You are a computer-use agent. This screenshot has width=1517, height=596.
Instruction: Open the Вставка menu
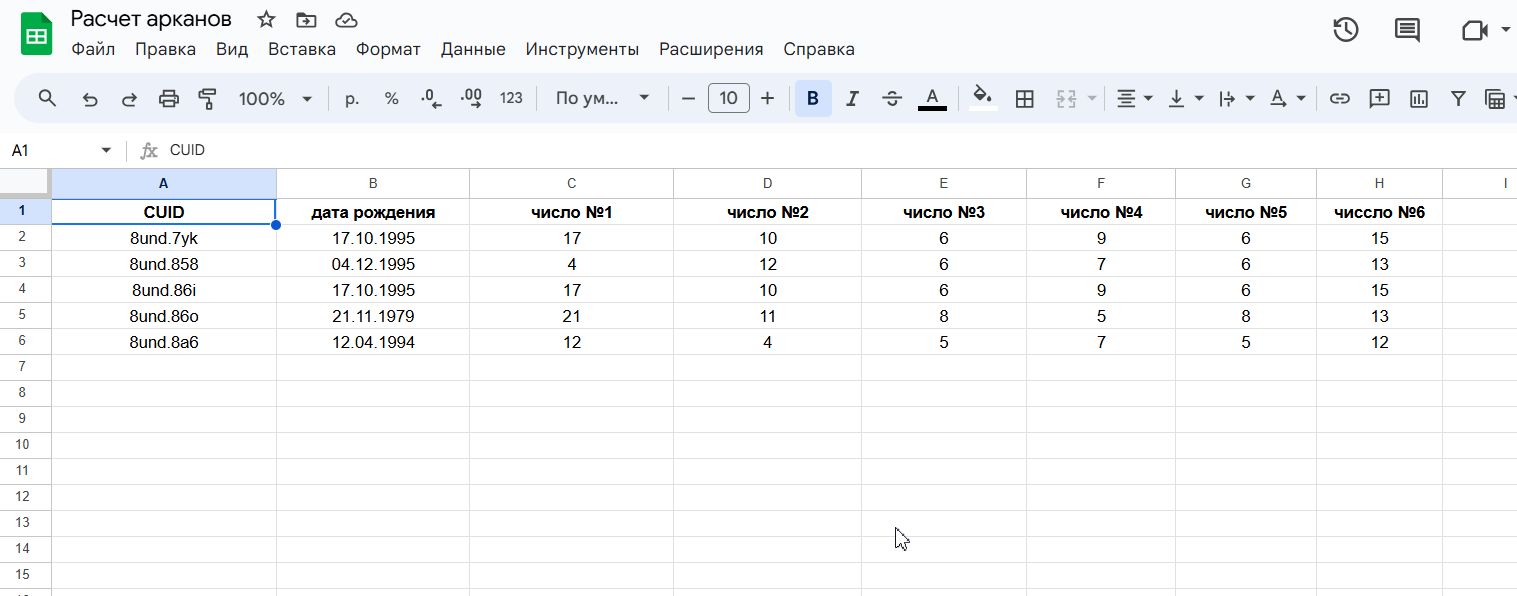(301, 49)
